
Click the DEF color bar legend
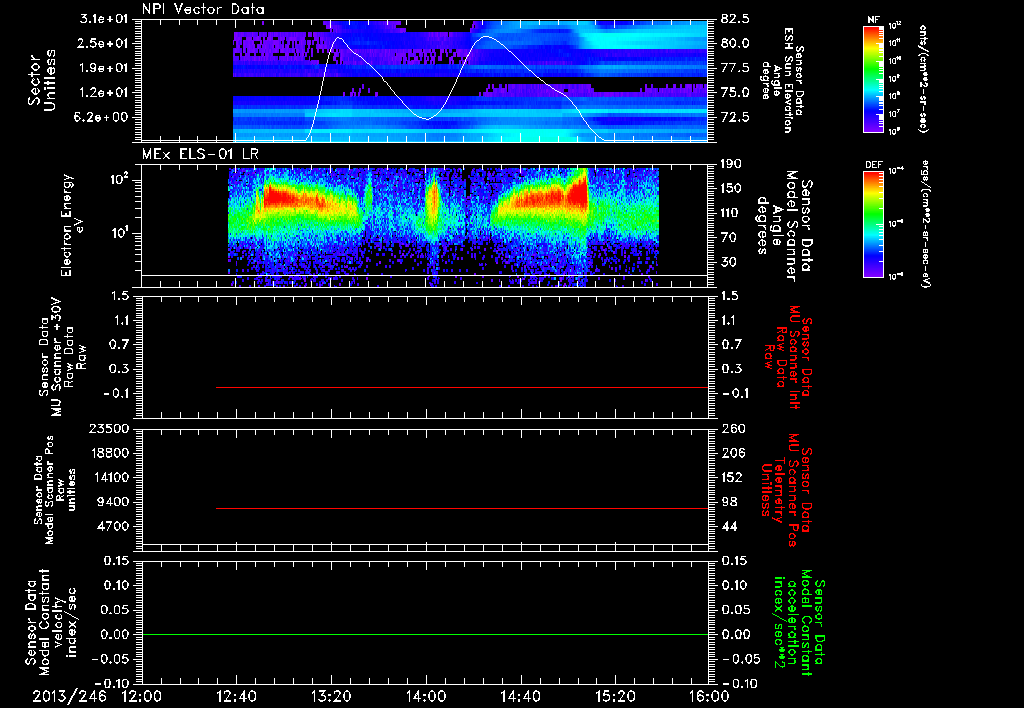click(x=874, y=224)
